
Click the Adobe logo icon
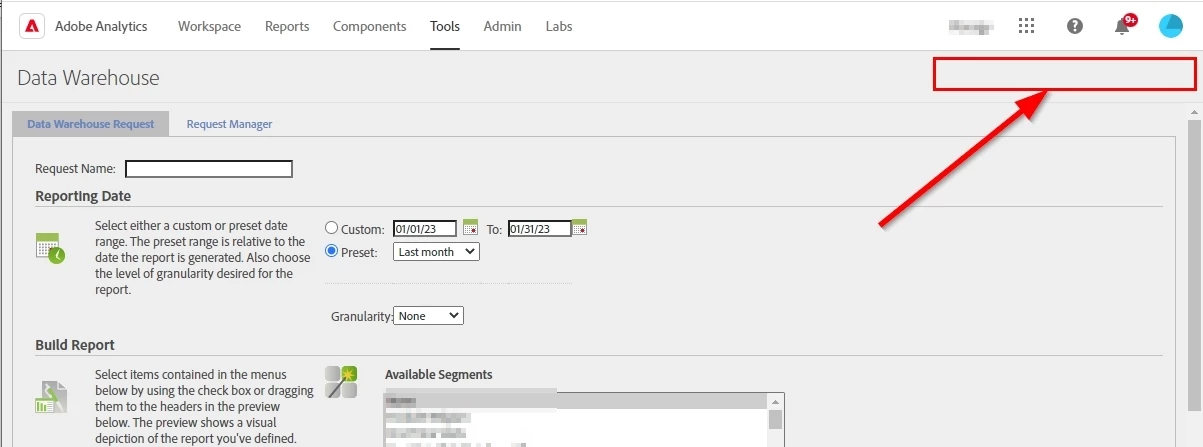click(33, 26)
